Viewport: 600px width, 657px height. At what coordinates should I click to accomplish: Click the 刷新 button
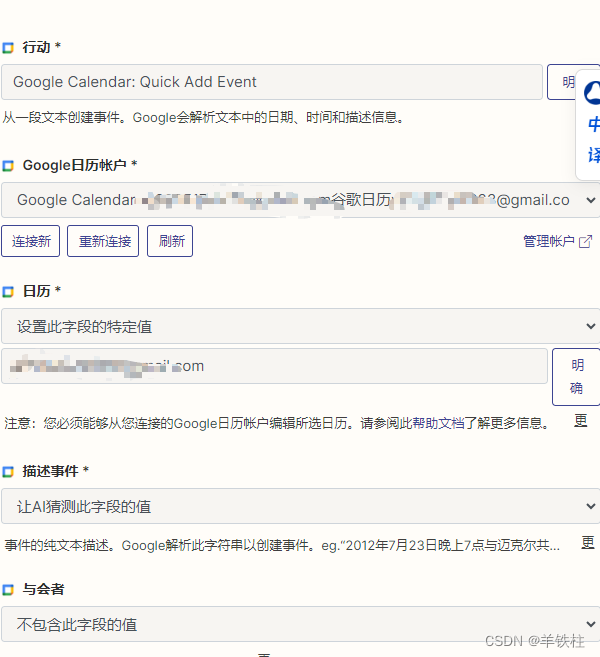tap(170, 241)
